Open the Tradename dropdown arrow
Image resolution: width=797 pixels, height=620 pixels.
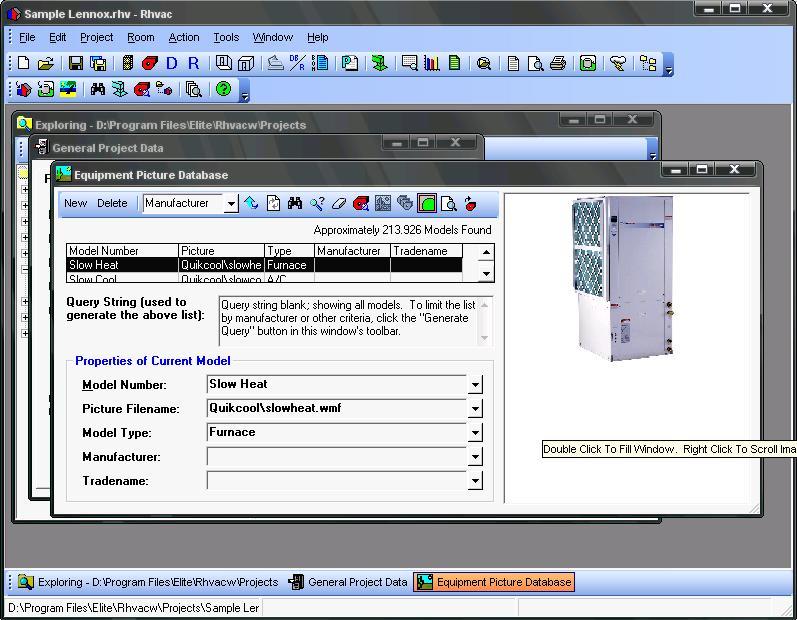[475, 480]
